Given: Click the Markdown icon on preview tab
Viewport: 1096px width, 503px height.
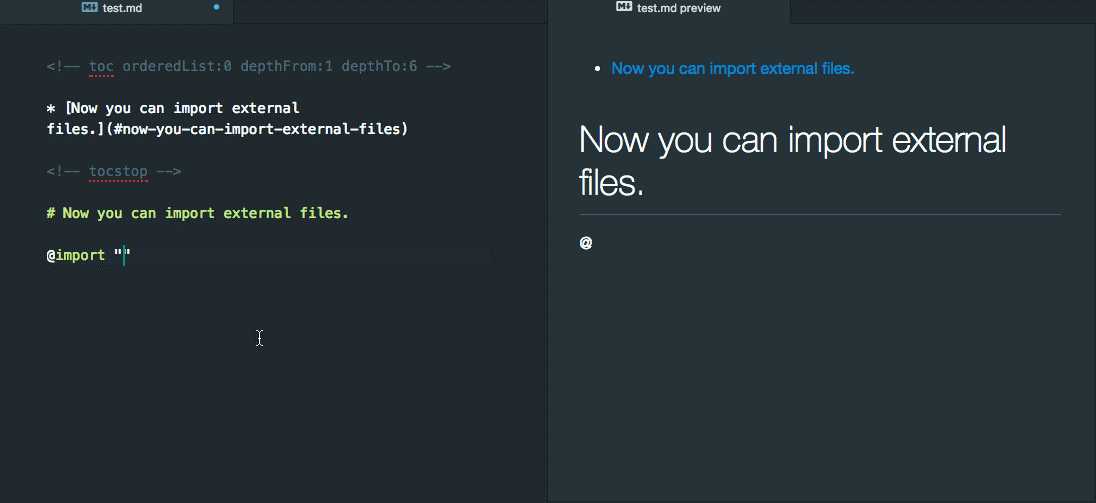Looking at the screenshot, I should (624, 7).
